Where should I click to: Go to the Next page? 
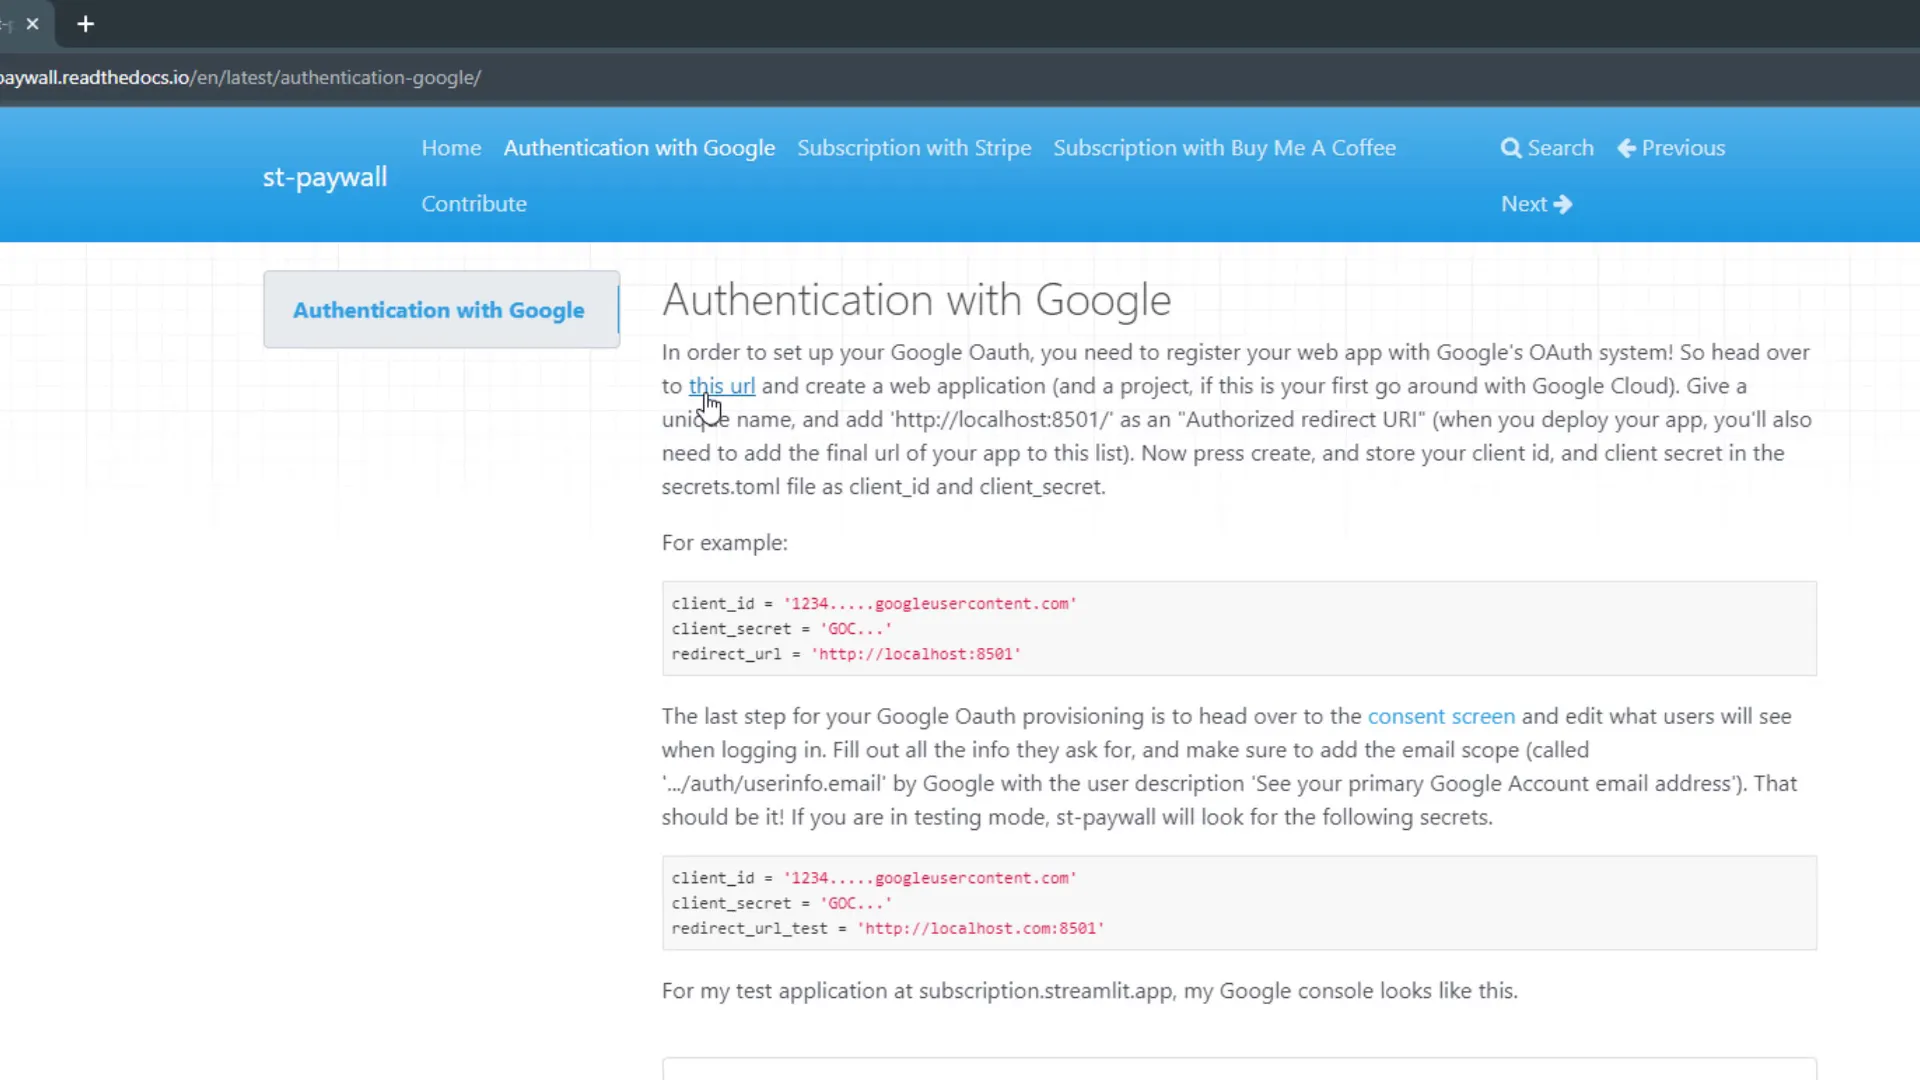click(1536, 204)
